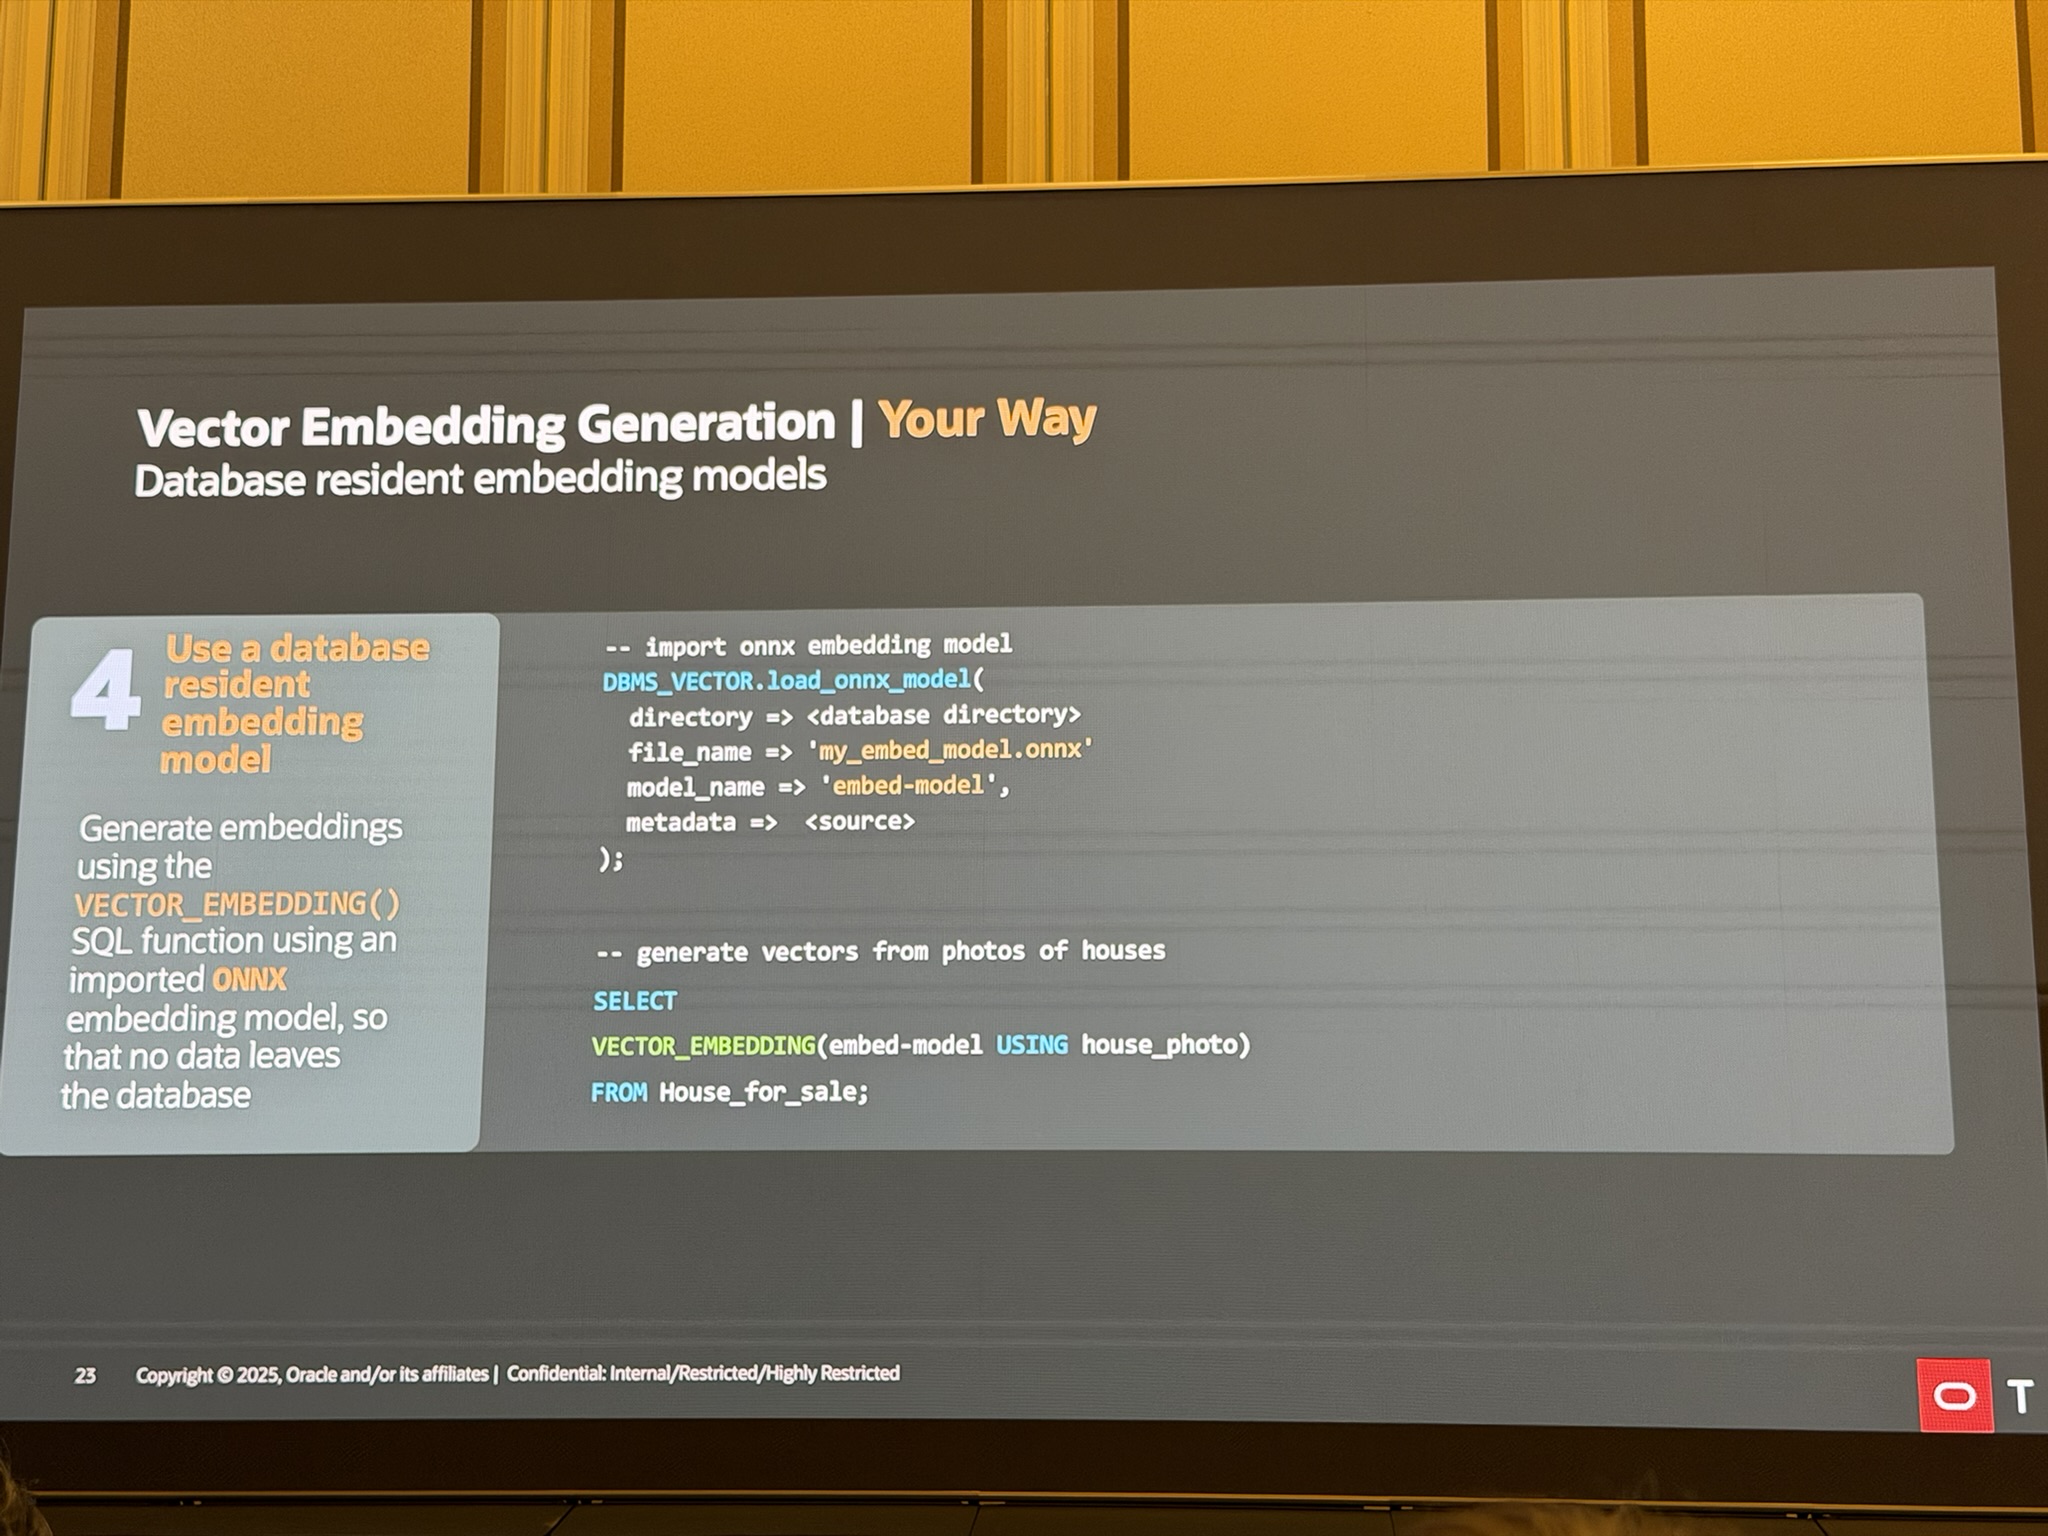Image resolution: width=2048 pixels, height=1536 pixels.
Task: Click the 'Database resident embedding models' subtitle
Action: (480, 478)
